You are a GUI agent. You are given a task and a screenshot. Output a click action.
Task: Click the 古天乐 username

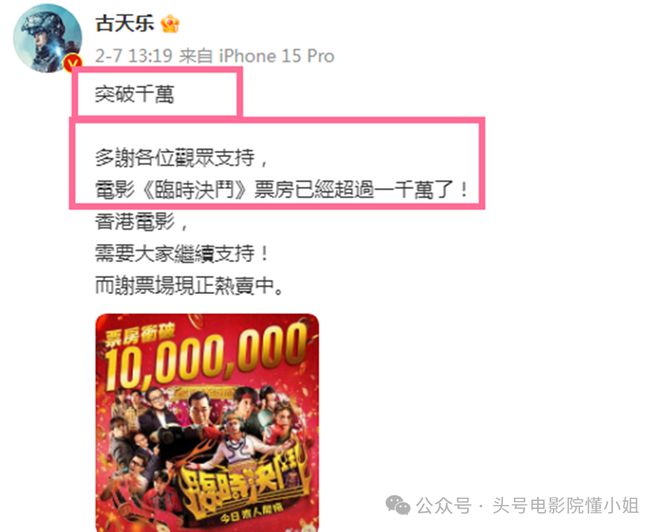(125, 23)
